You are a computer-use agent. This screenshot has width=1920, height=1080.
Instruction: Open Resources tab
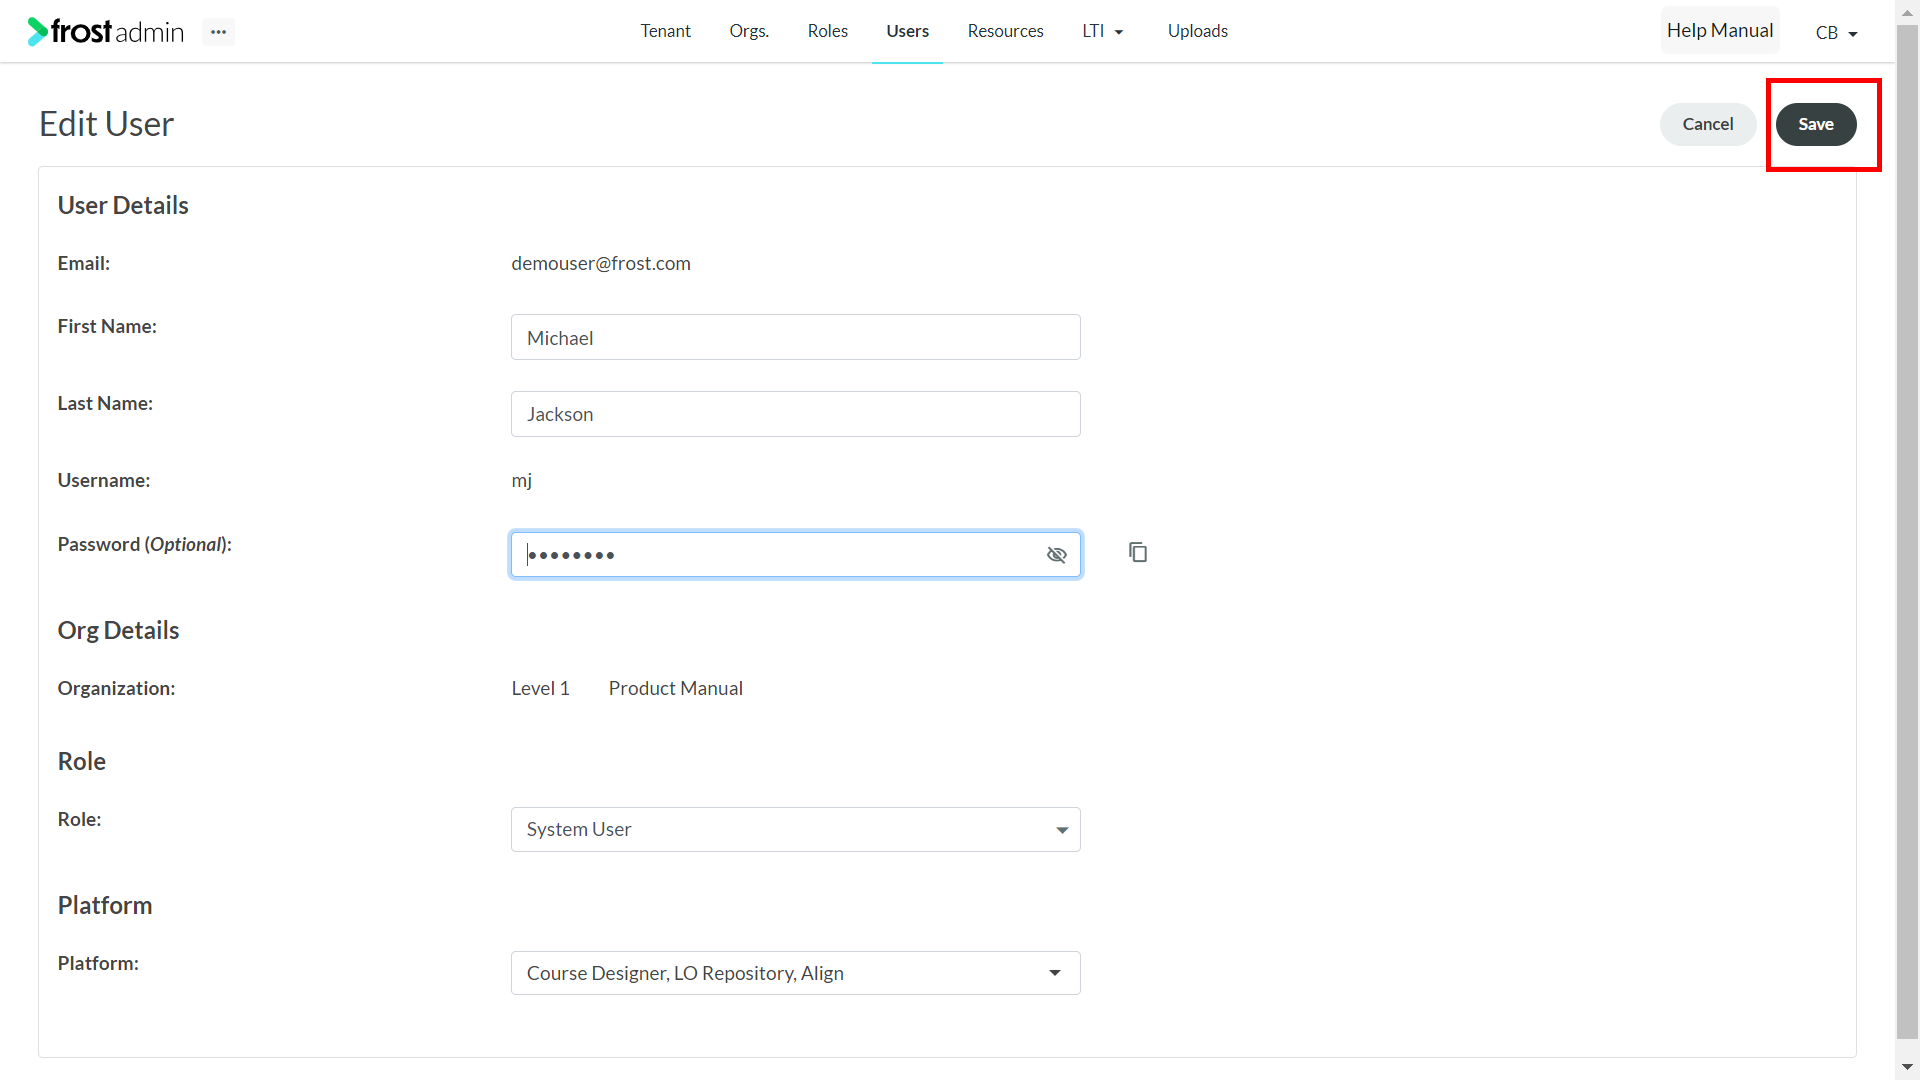click(1005, 31)
